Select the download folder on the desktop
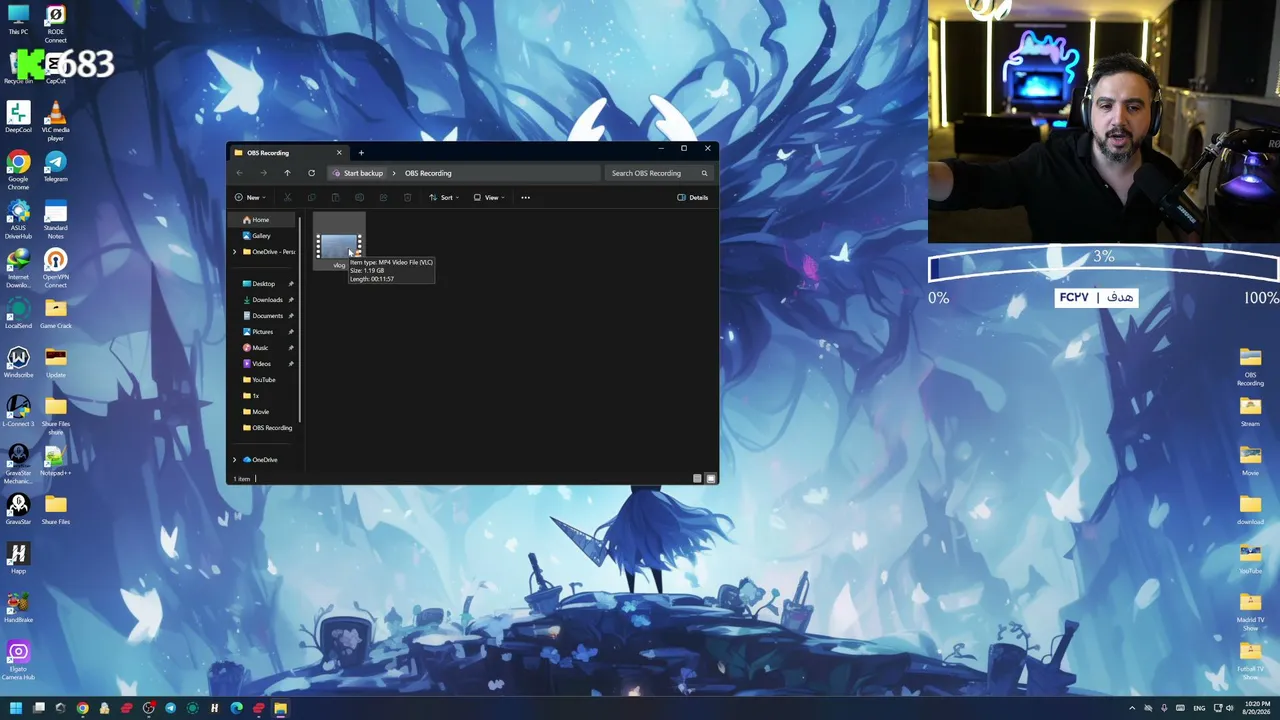This screenshot has height=720, width=1280. 1250,510
